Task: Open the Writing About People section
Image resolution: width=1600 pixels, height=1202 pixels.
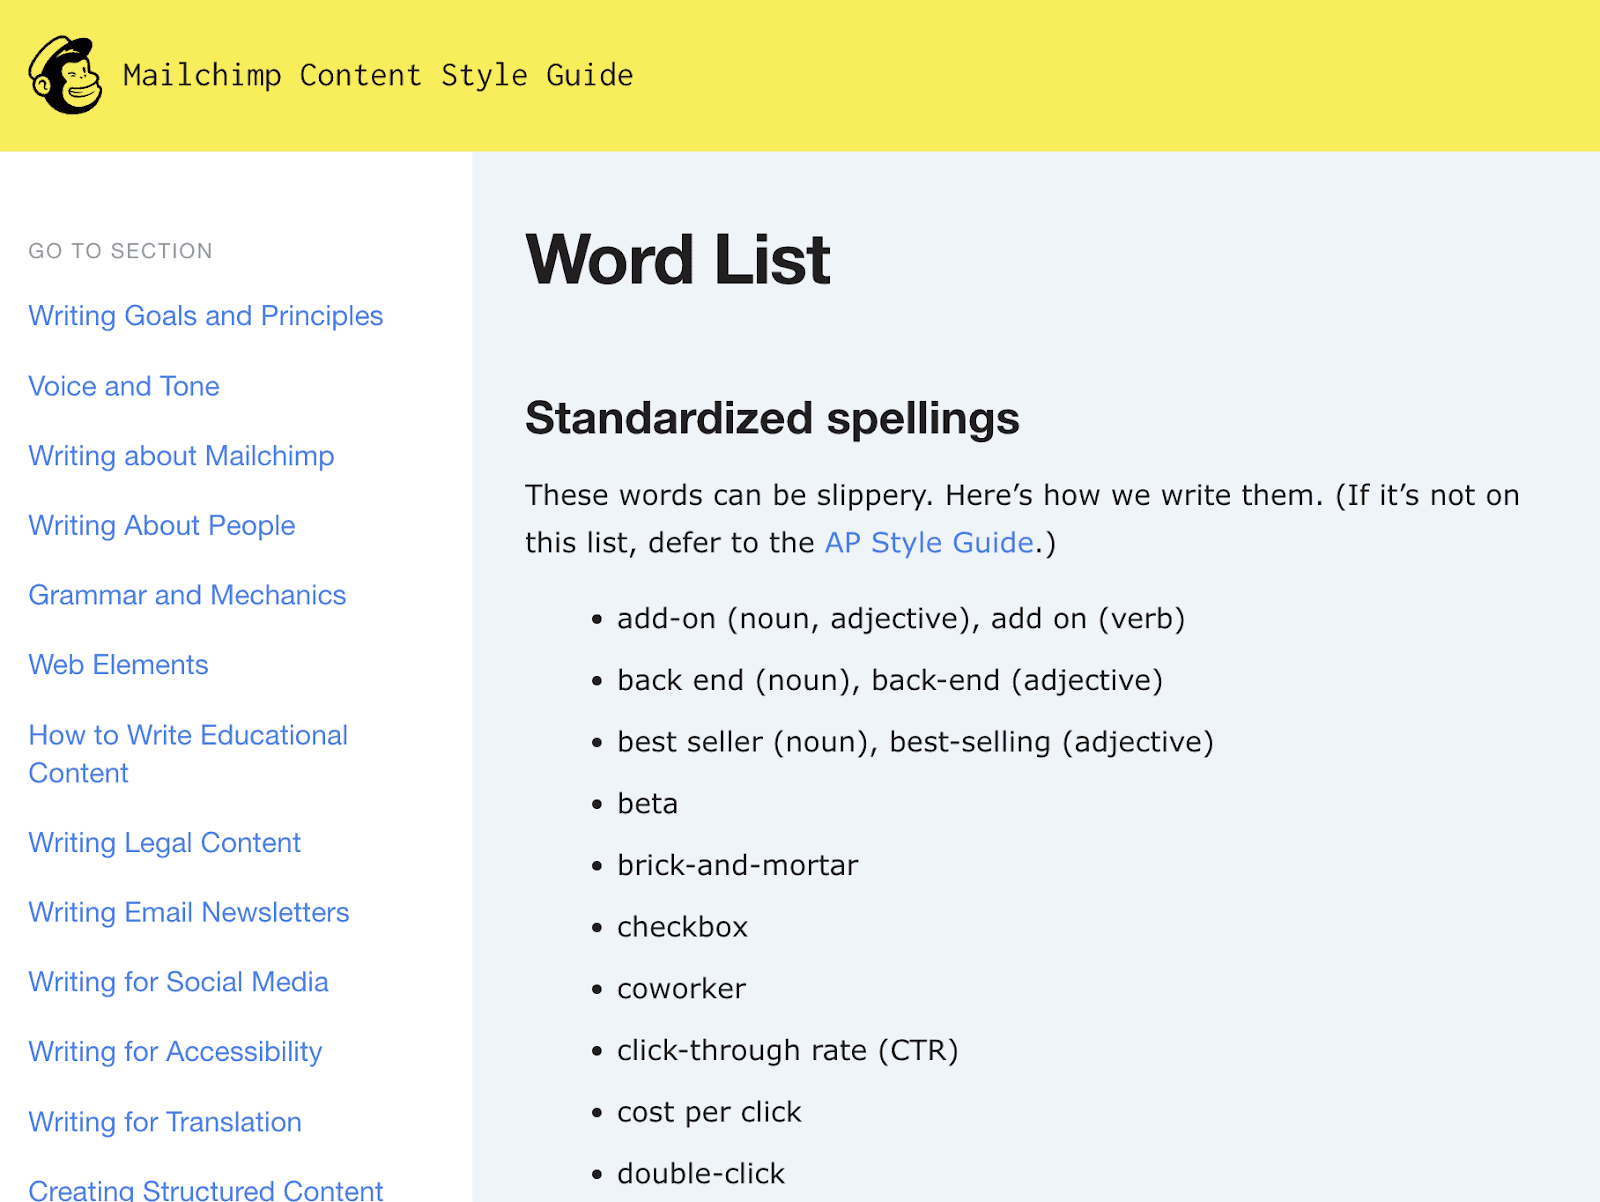Action: 162,526
